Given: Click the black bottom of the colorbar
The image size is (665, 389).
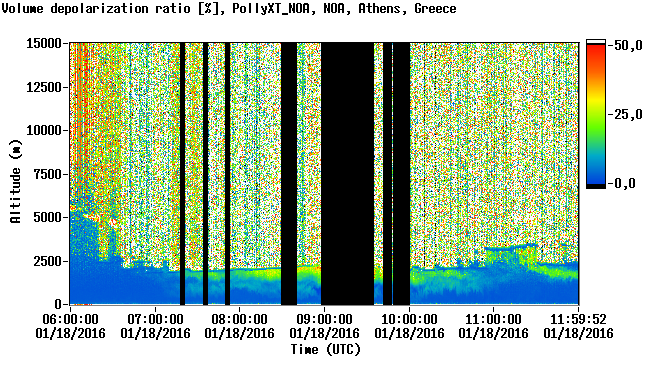Looking at the screenshot, I should coord(596,186).
